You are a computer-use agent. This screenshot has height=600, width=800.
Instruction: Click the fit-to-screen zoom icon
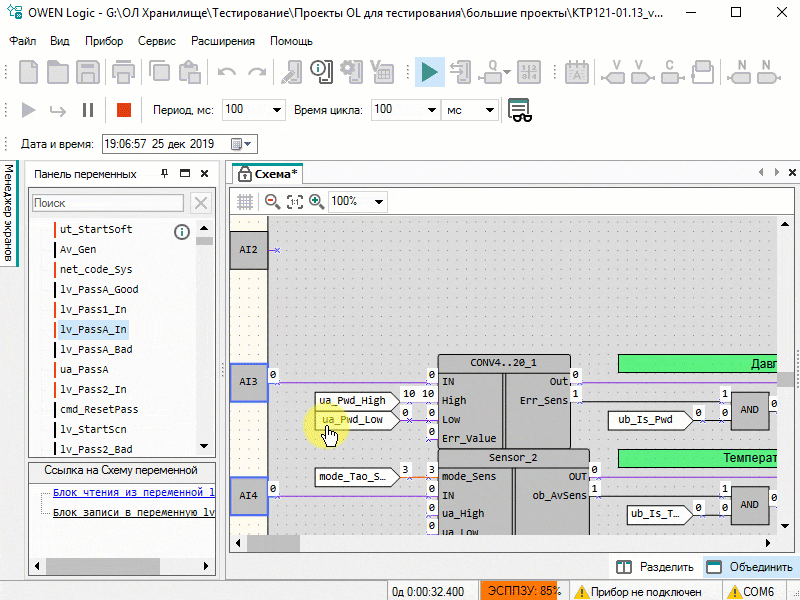pyautogui.click(x=294, y=201)
